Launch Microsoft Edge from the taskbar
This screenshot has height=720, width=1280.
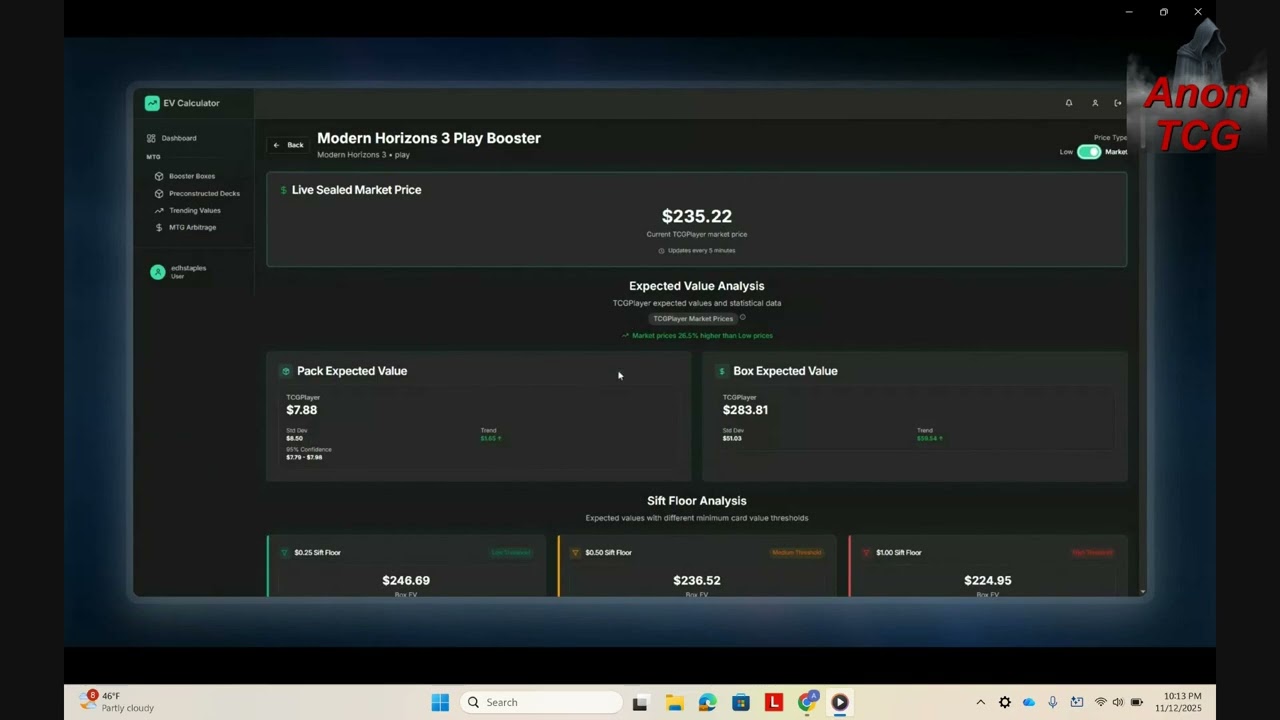[708, 702]
